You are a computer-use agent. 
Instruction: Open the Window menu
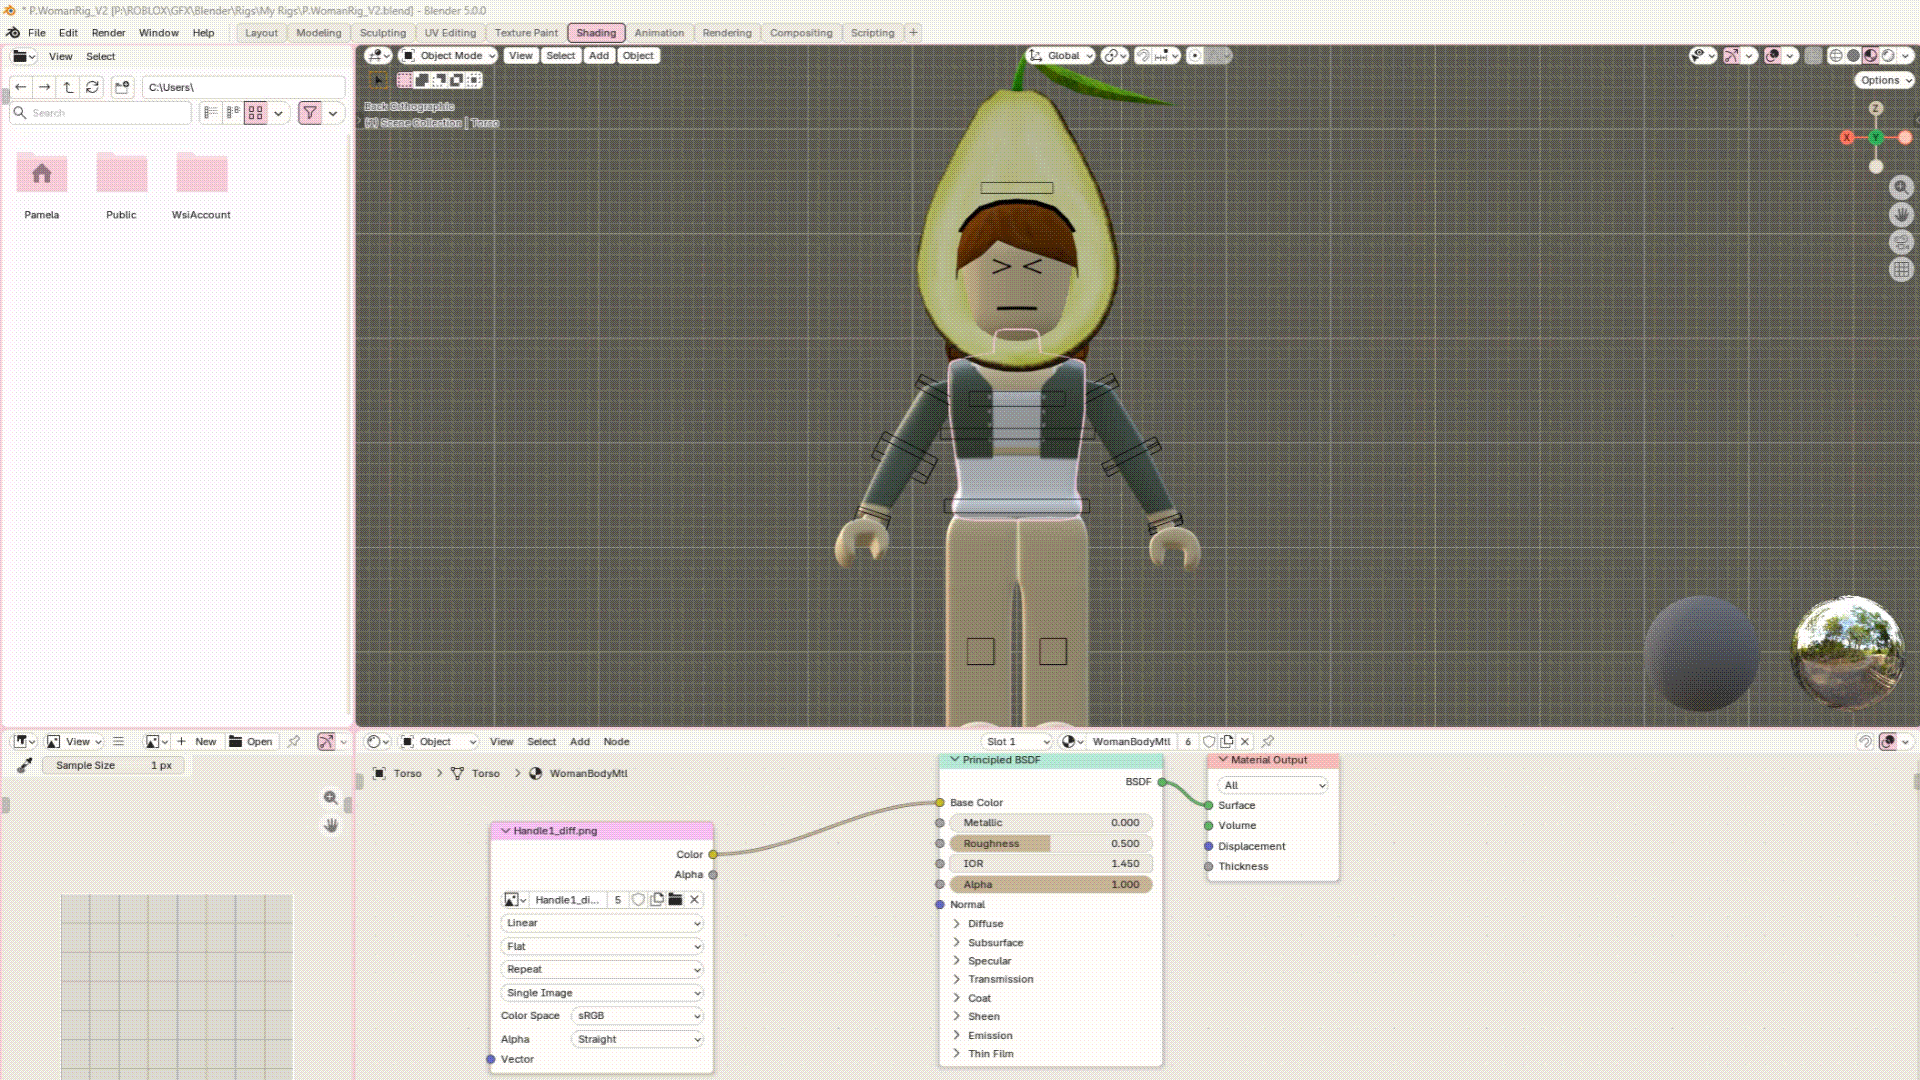point(159,33)
